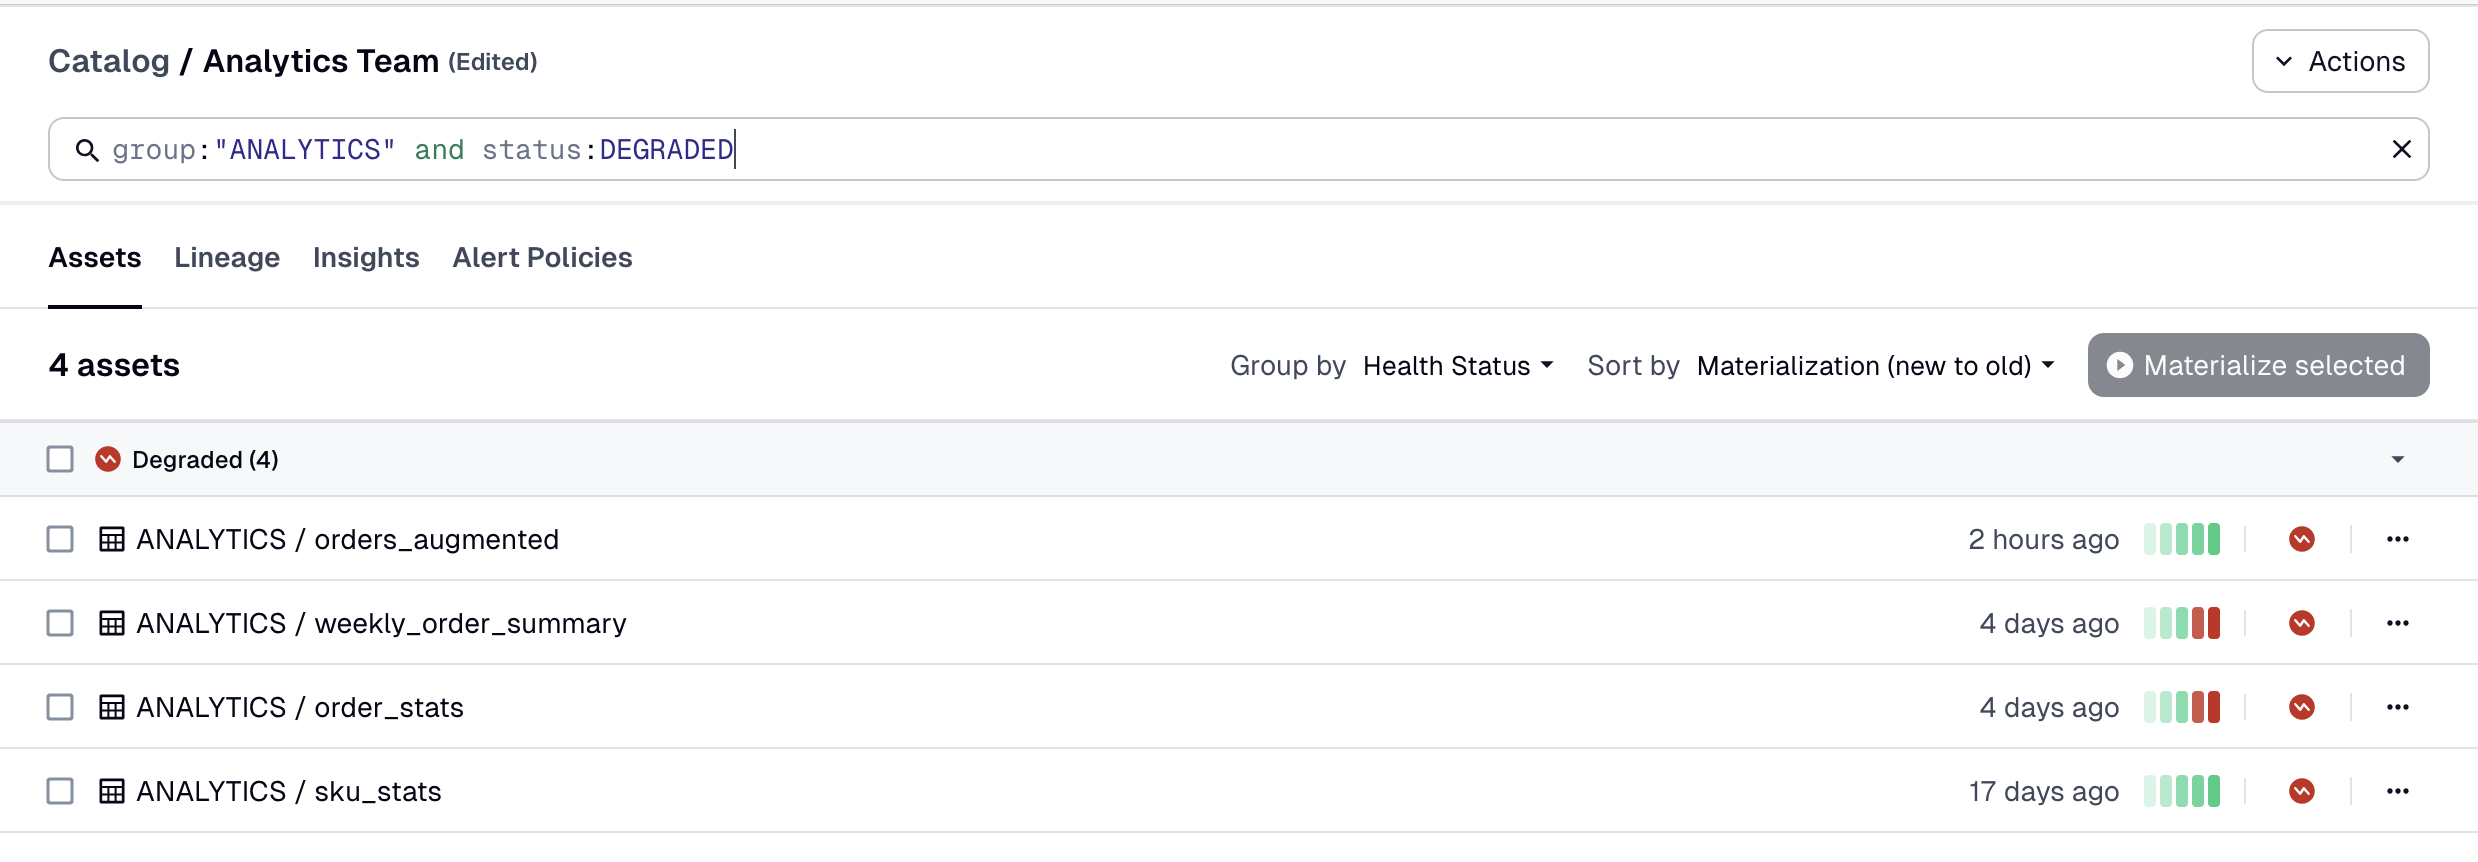
Task: Click the Materialize selected button
Action: [x=2257, y=364]
